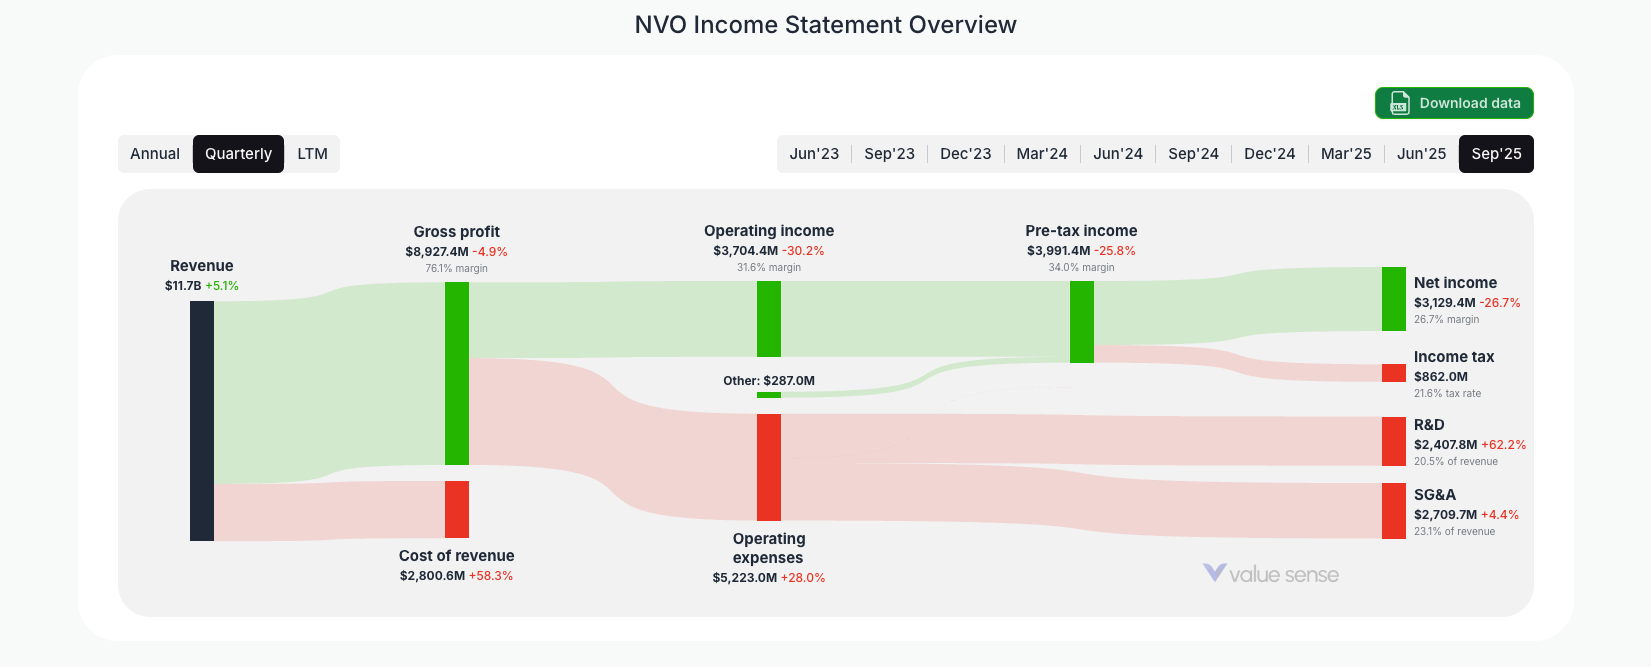Select the Jun'23 quarter
1651x667 pixels.
[814, 154]
